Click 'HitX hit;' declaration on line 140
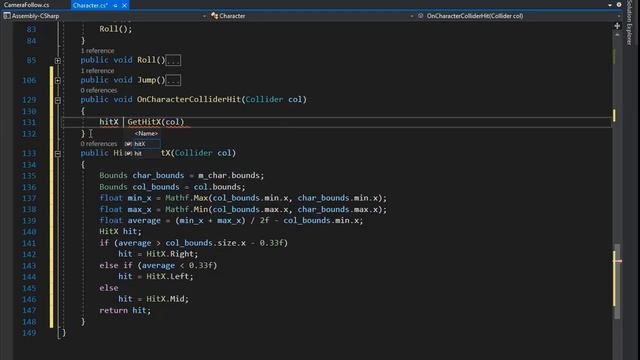 tap(120, 231)
